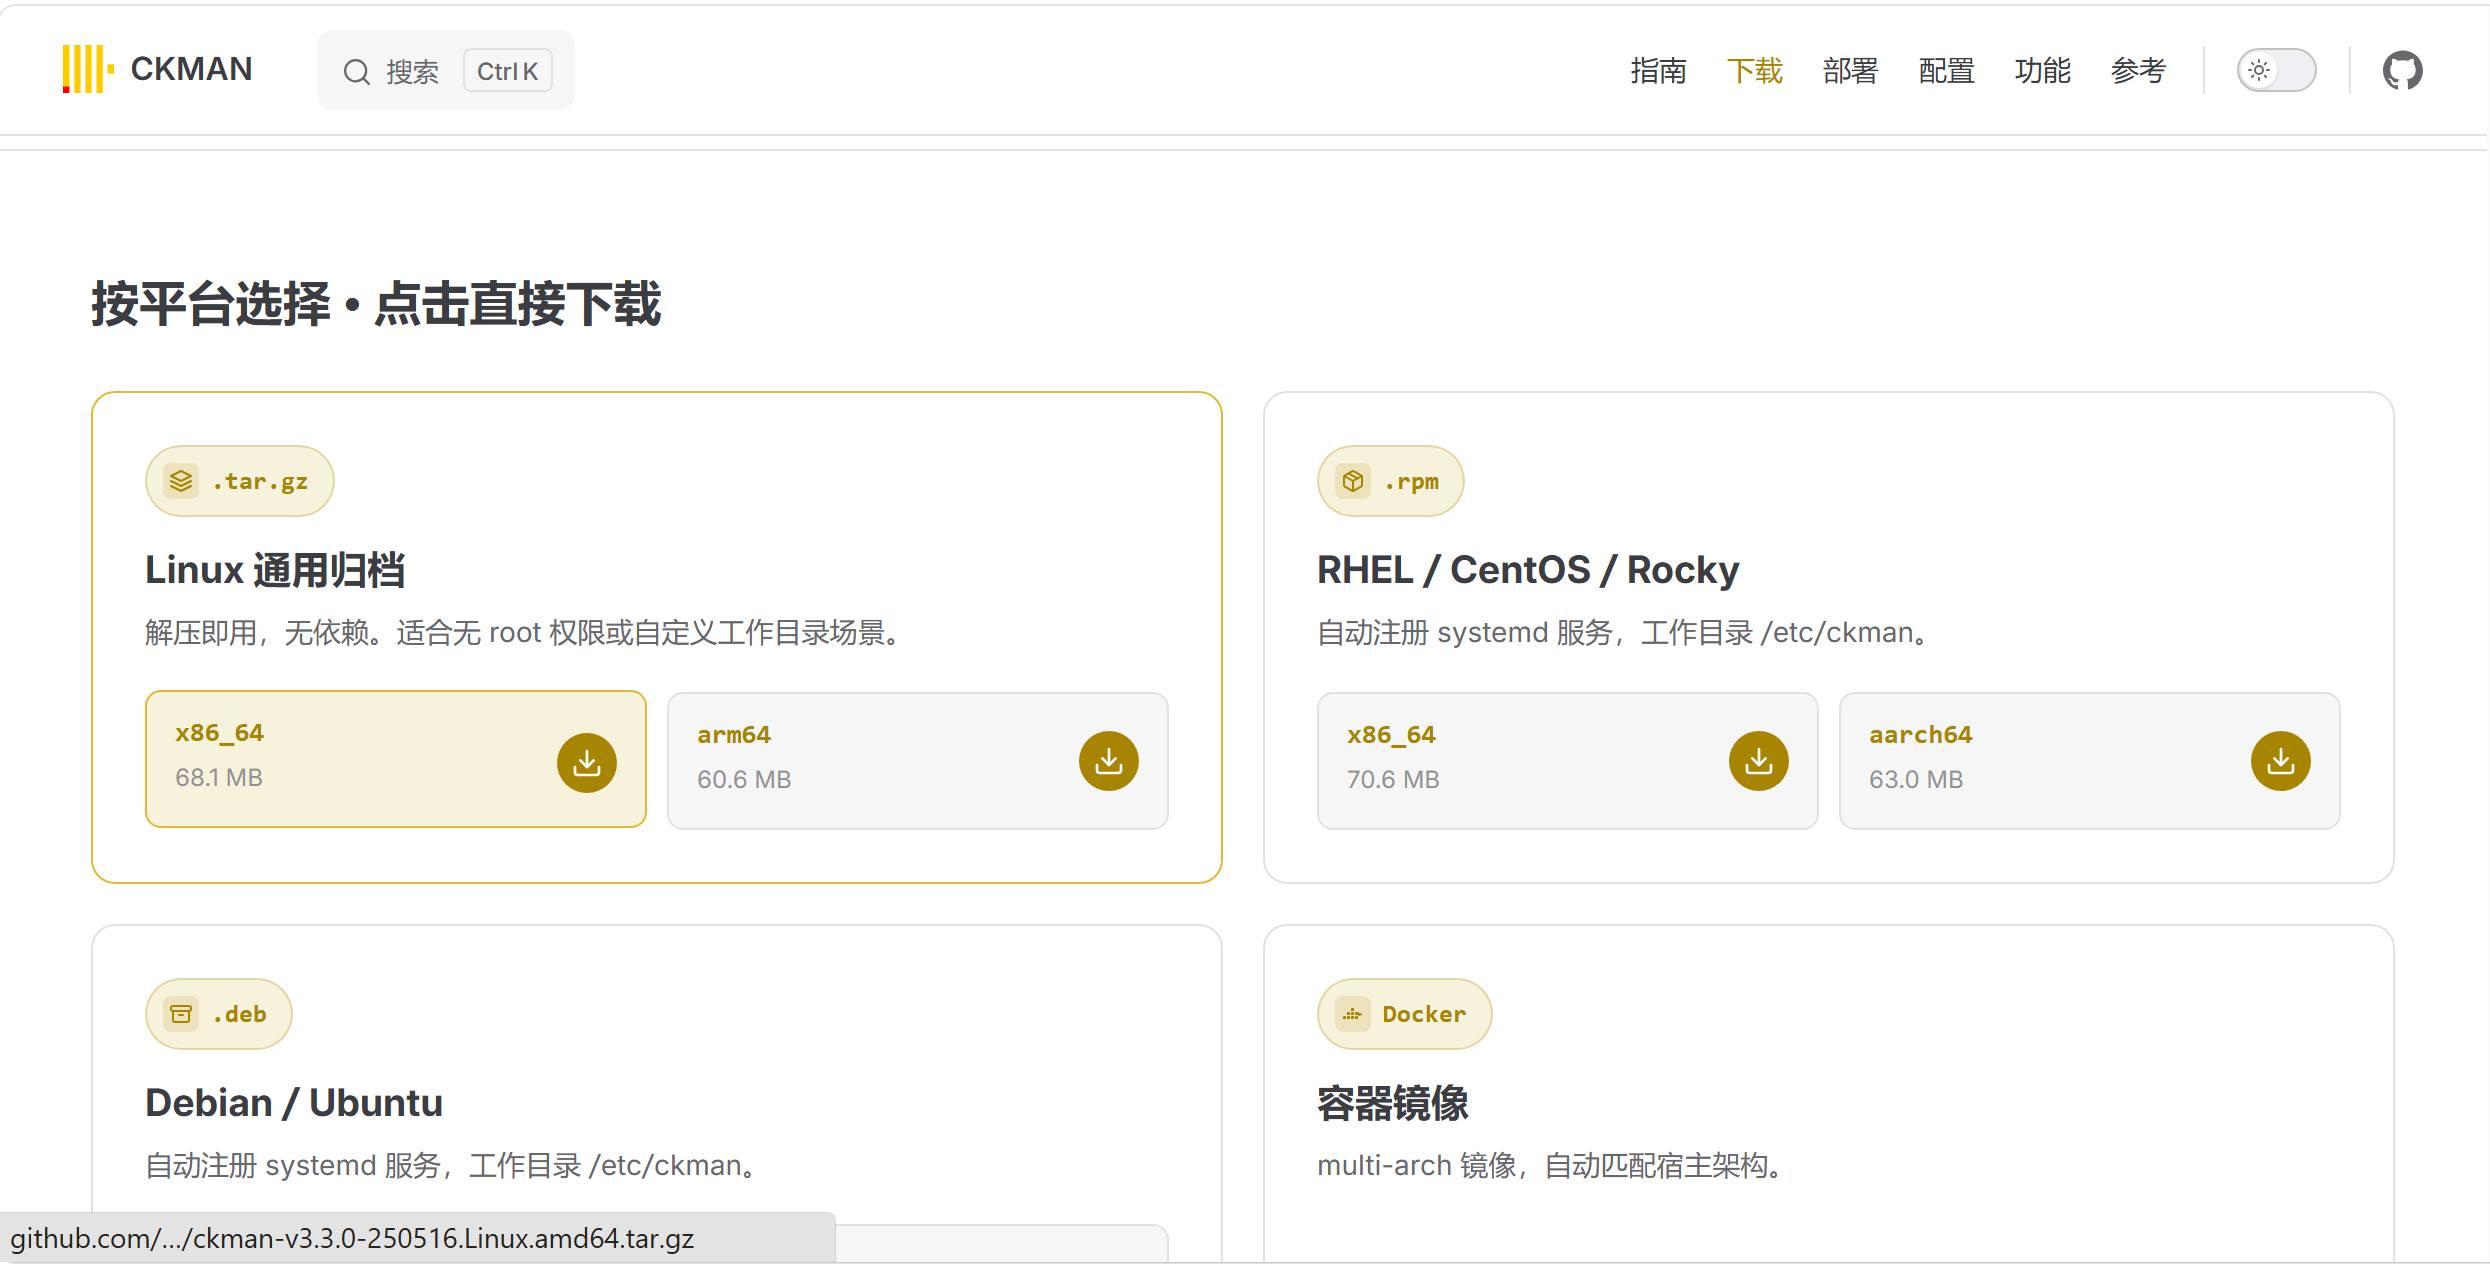The width and height of the screenshot is (2490, 1266).
Task: Click the 容器镜像 card title
Action: coord(1393,1103)
